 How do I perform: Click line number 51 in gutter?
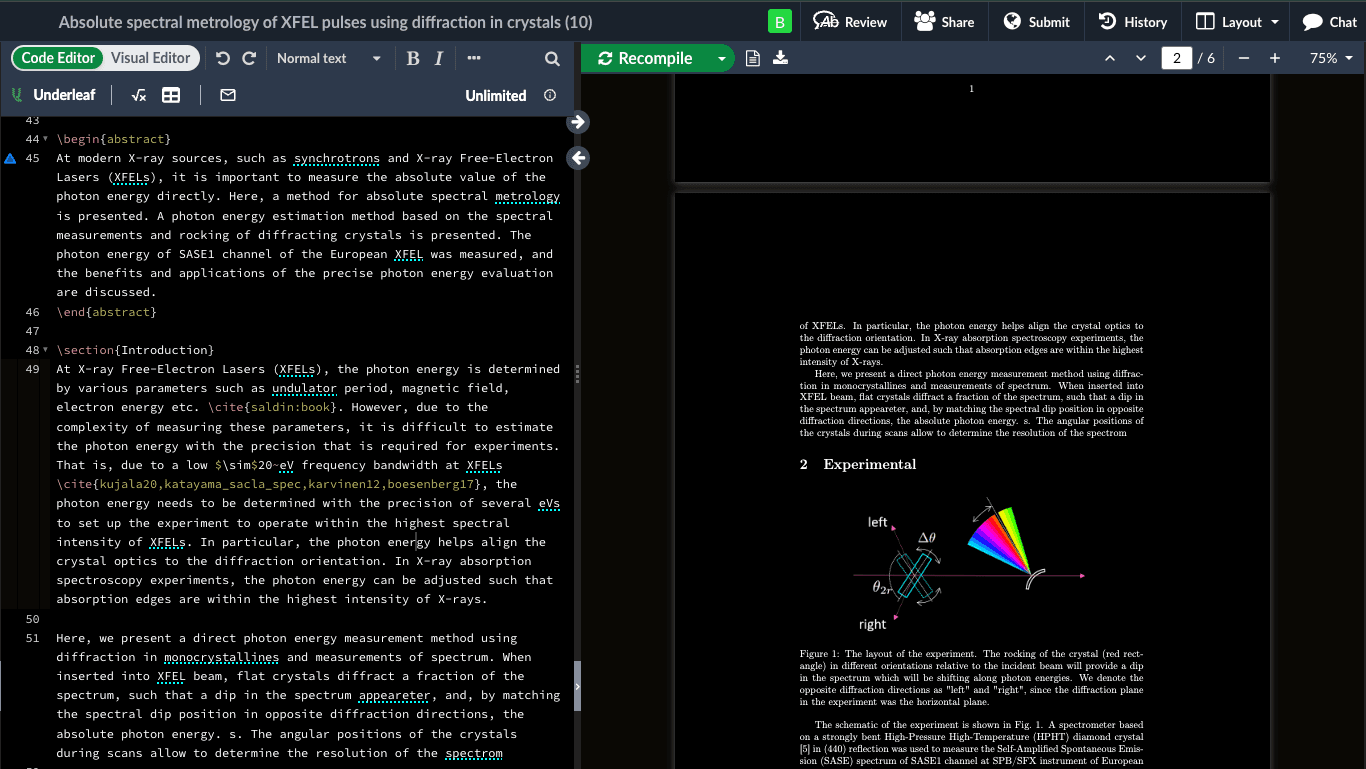pos(32,638)
